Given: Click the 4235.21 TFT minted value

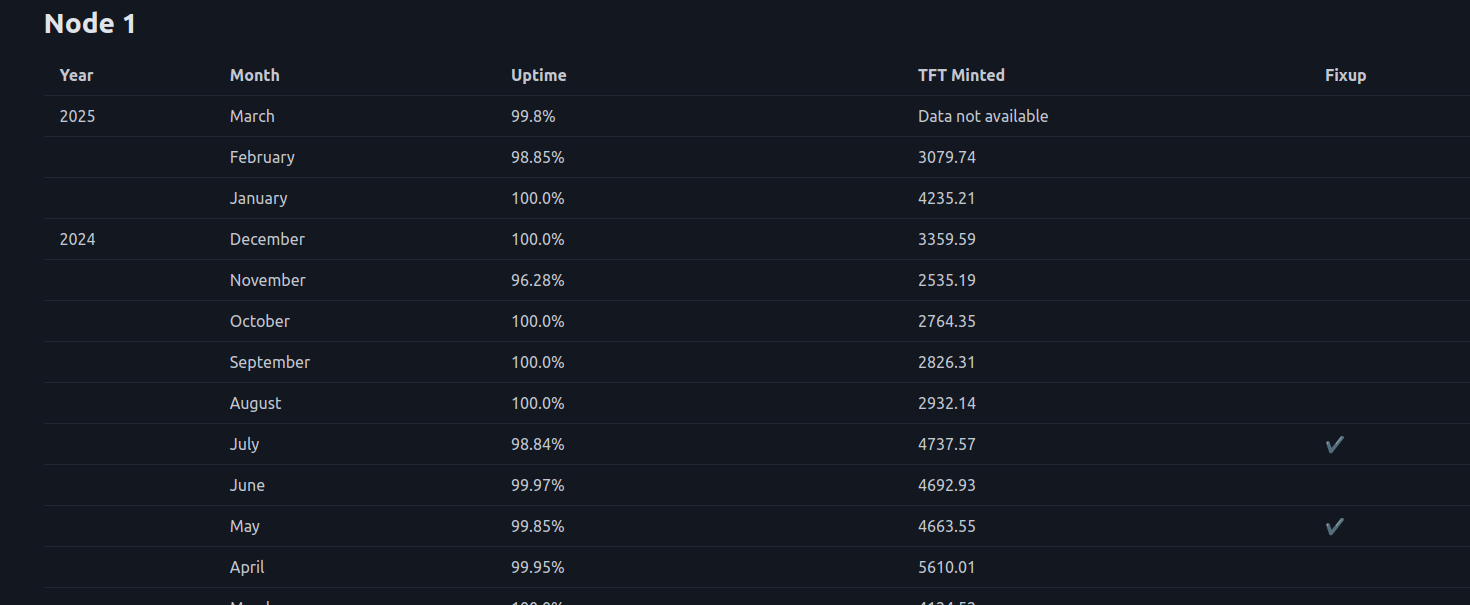Looking at the screenshot, I should coord(946,198).
